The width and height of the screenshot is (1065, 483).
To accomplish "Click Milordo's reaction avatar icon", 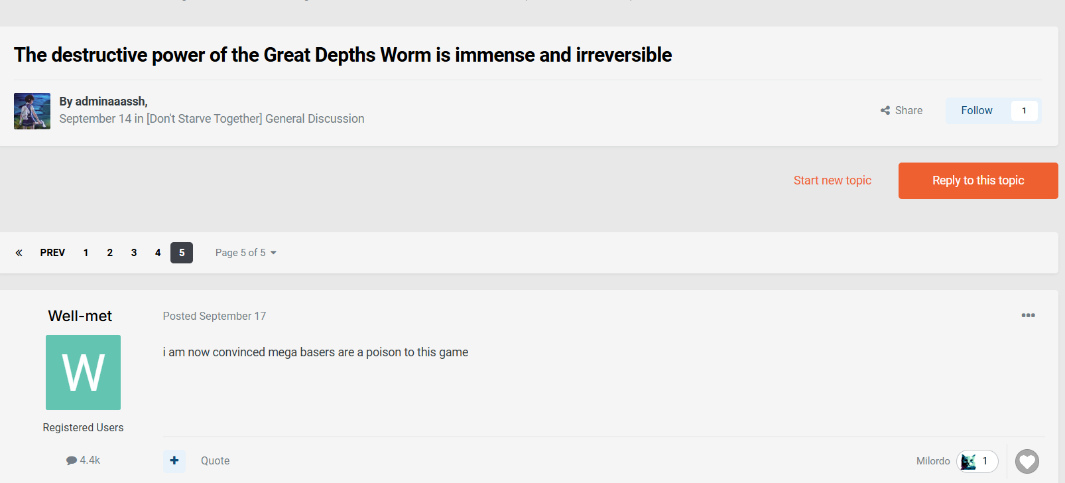I will click(x=967, y=461).
